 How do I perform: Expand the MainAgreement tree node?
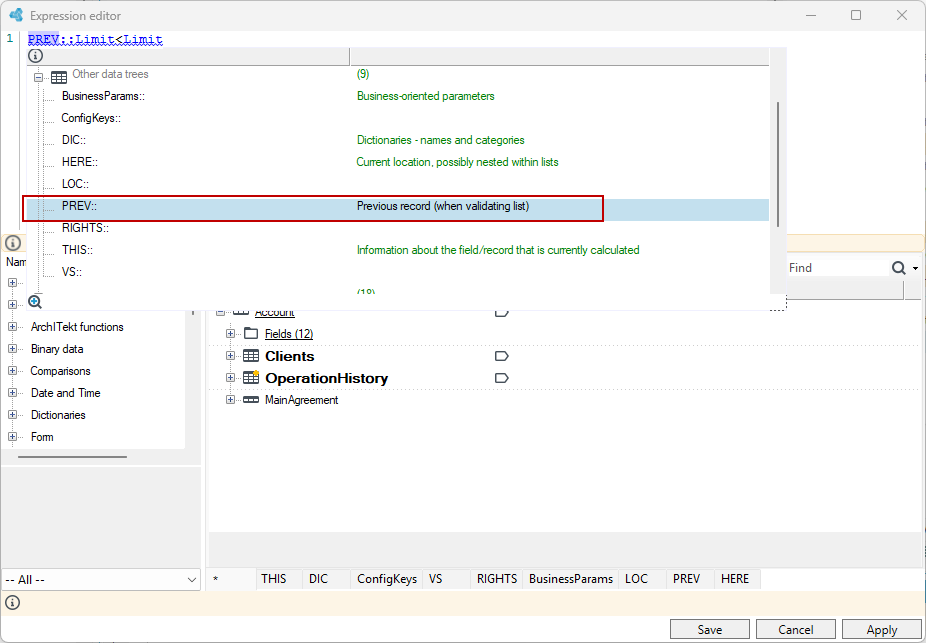231,400
